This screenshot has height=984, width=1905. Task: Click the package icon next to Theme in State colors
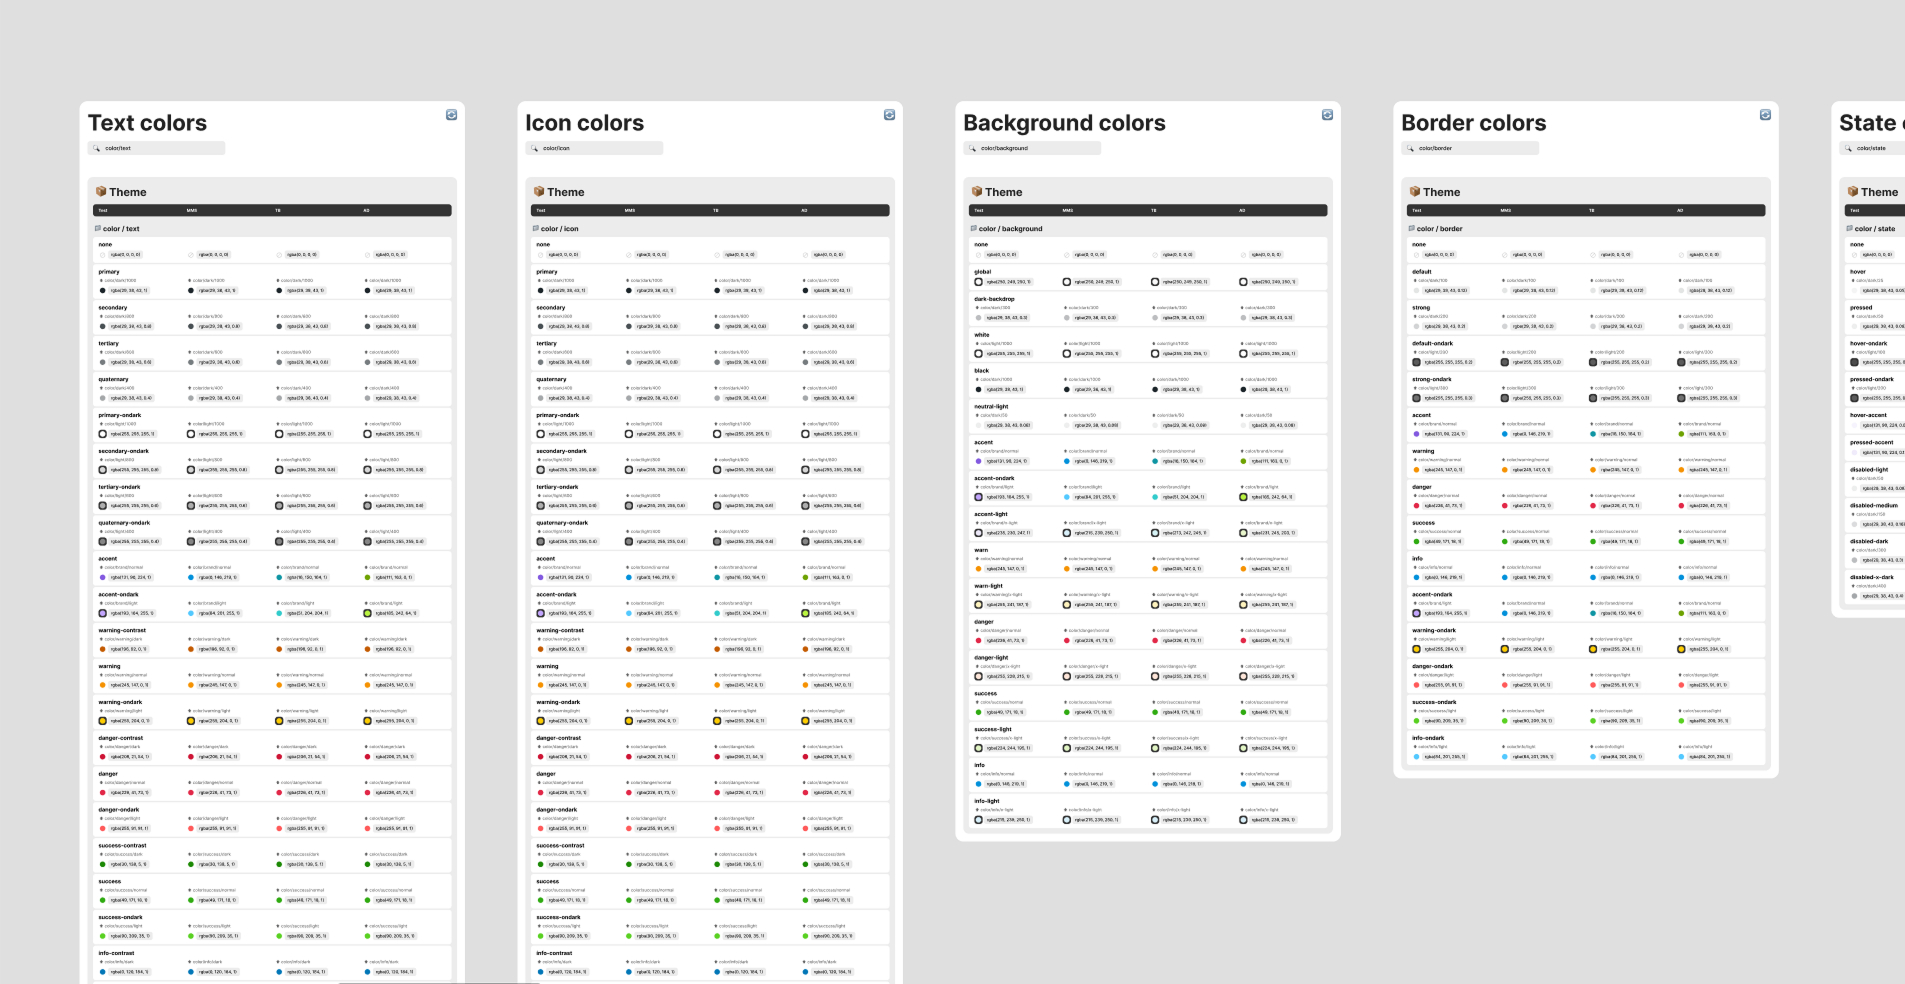(1853, 191)
